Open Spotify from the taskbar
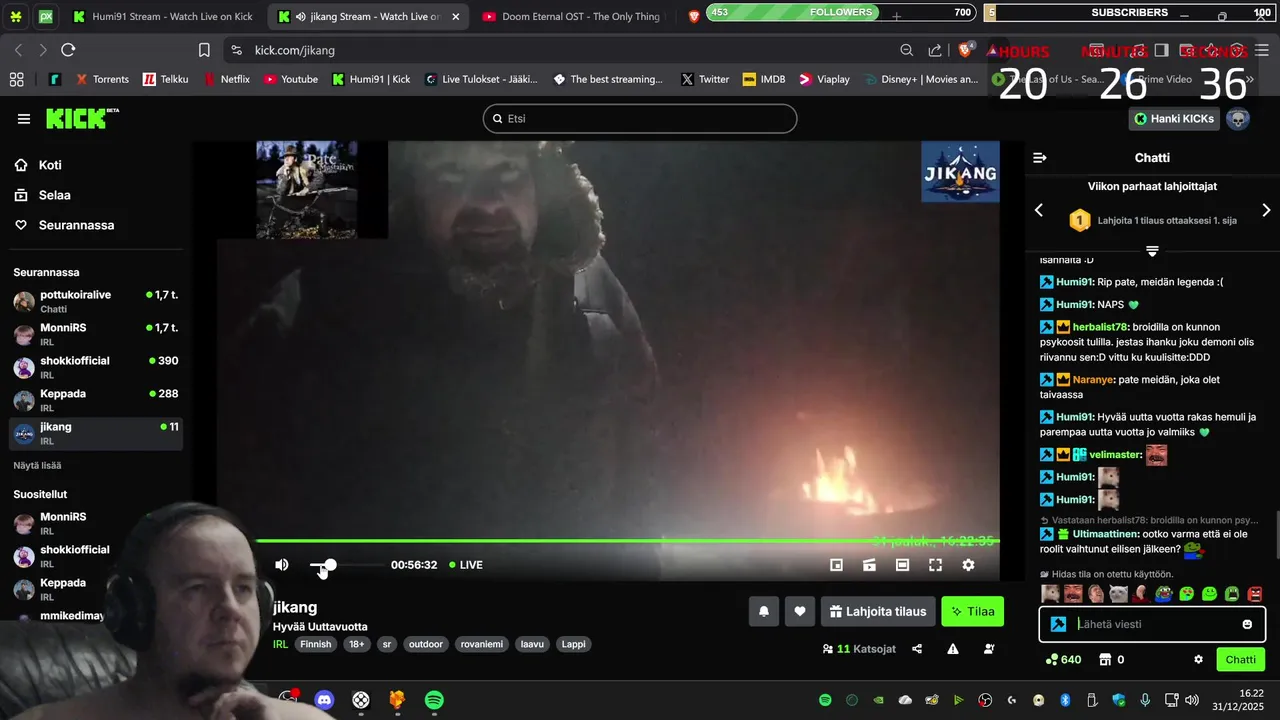Viewport: 1280px width, 720px height. point(434,700)
